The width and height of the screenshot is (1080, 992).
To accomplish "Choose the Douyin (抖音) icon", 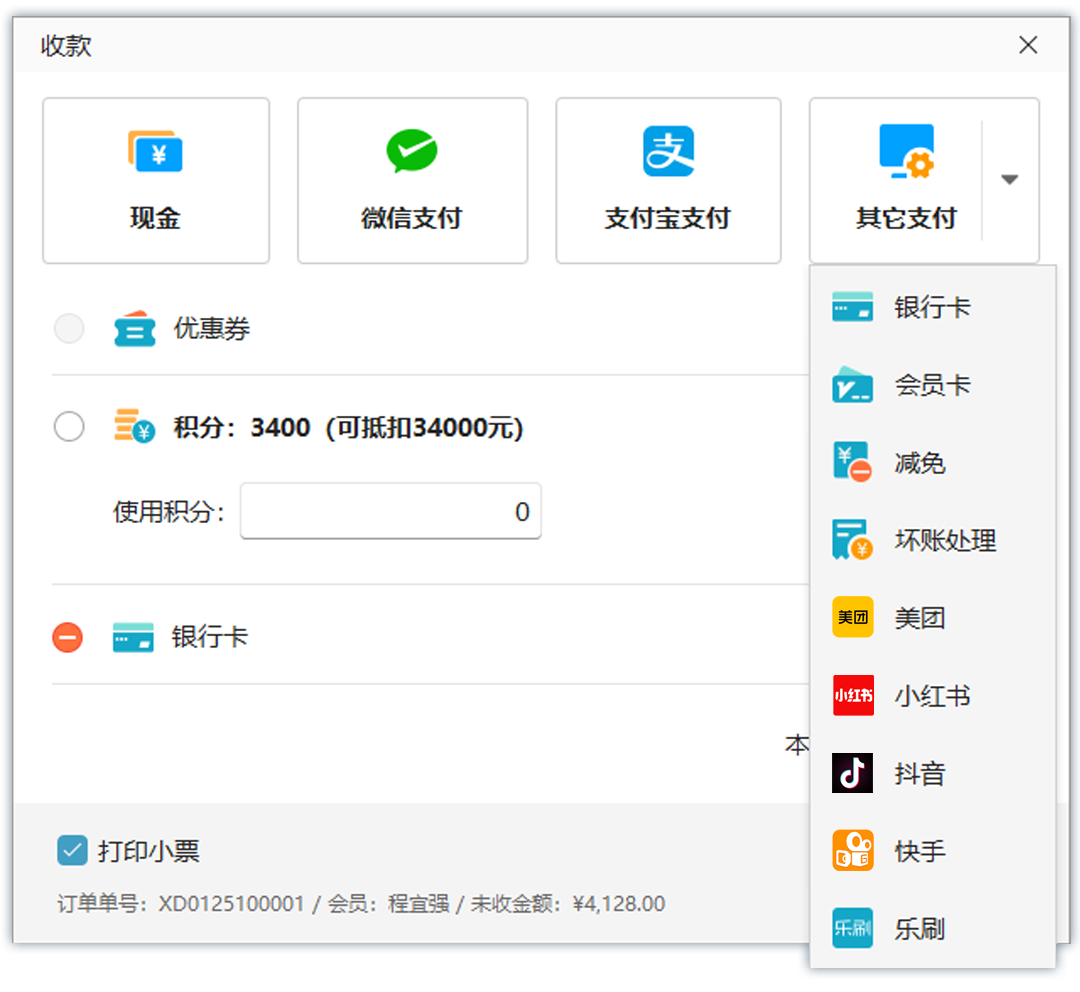I will click(852, 773).
